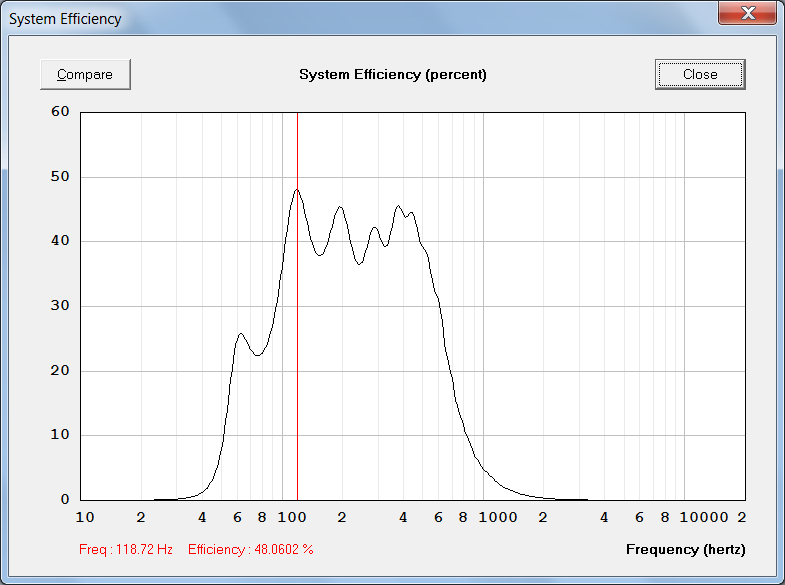Click the Frequency (hertz) axis label

pos(685,549)
